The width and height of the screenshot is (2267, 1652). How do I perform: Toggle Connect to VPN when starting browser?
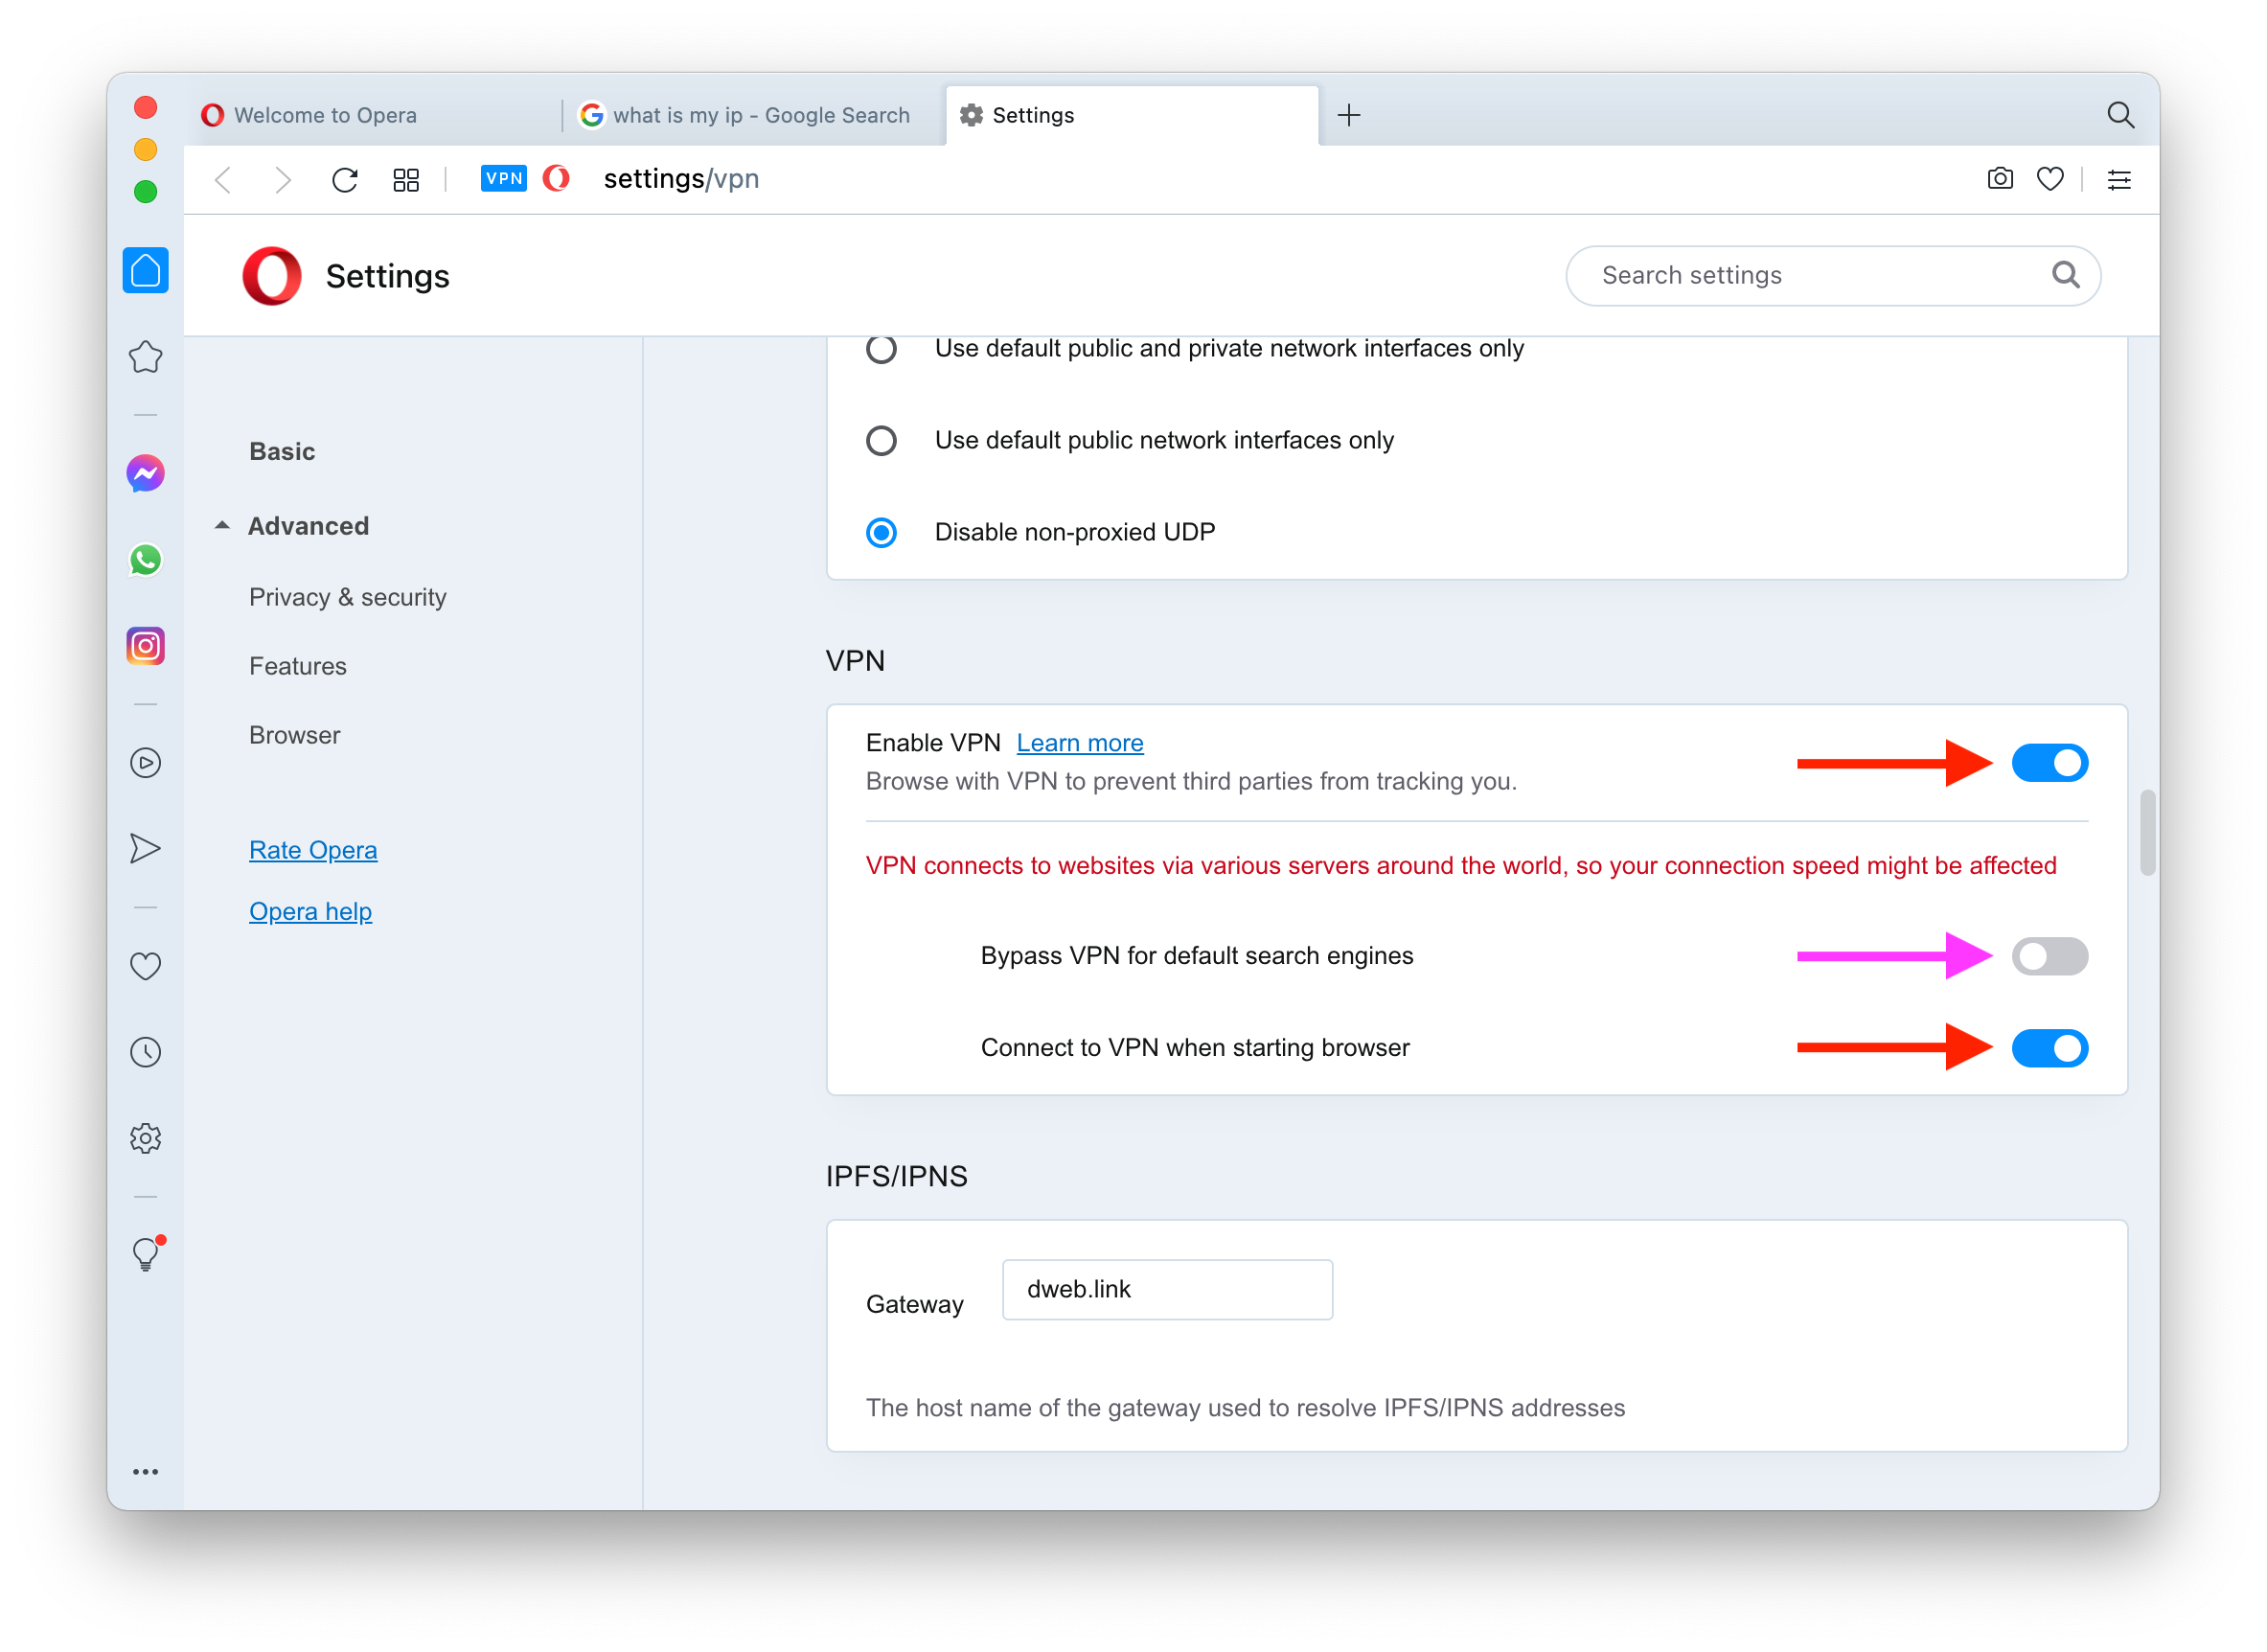click(2049, 1048)
